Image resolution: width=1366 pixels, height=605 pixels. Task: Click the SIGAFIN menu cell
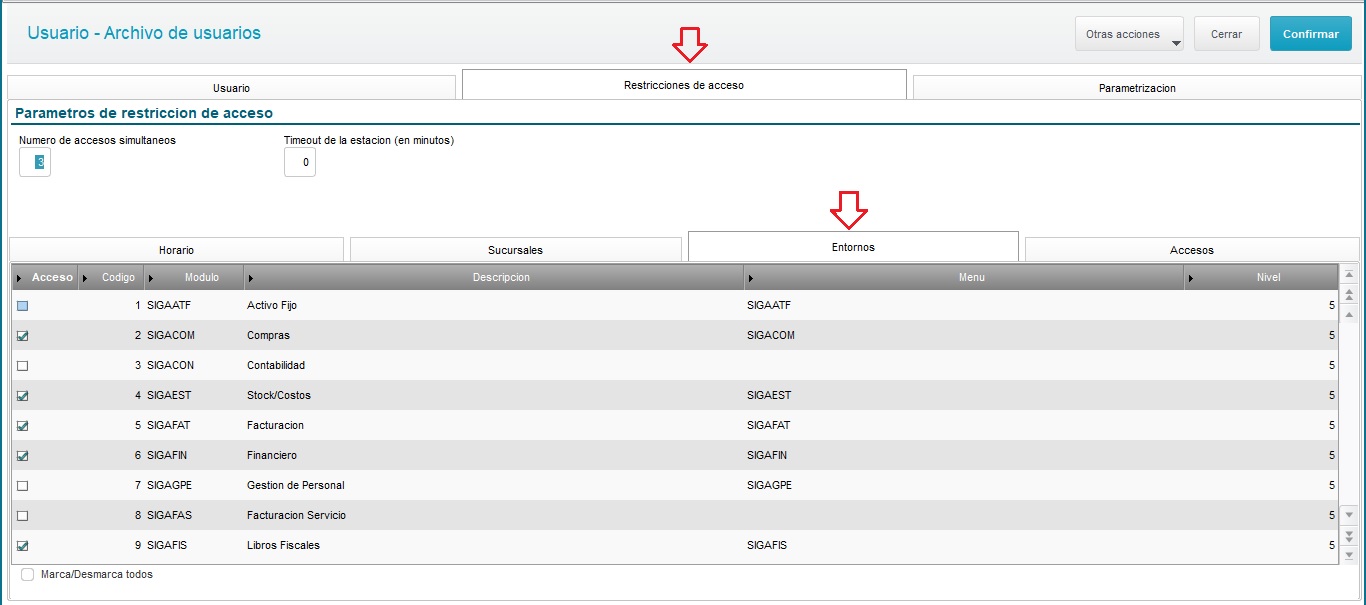coord(964,455)
